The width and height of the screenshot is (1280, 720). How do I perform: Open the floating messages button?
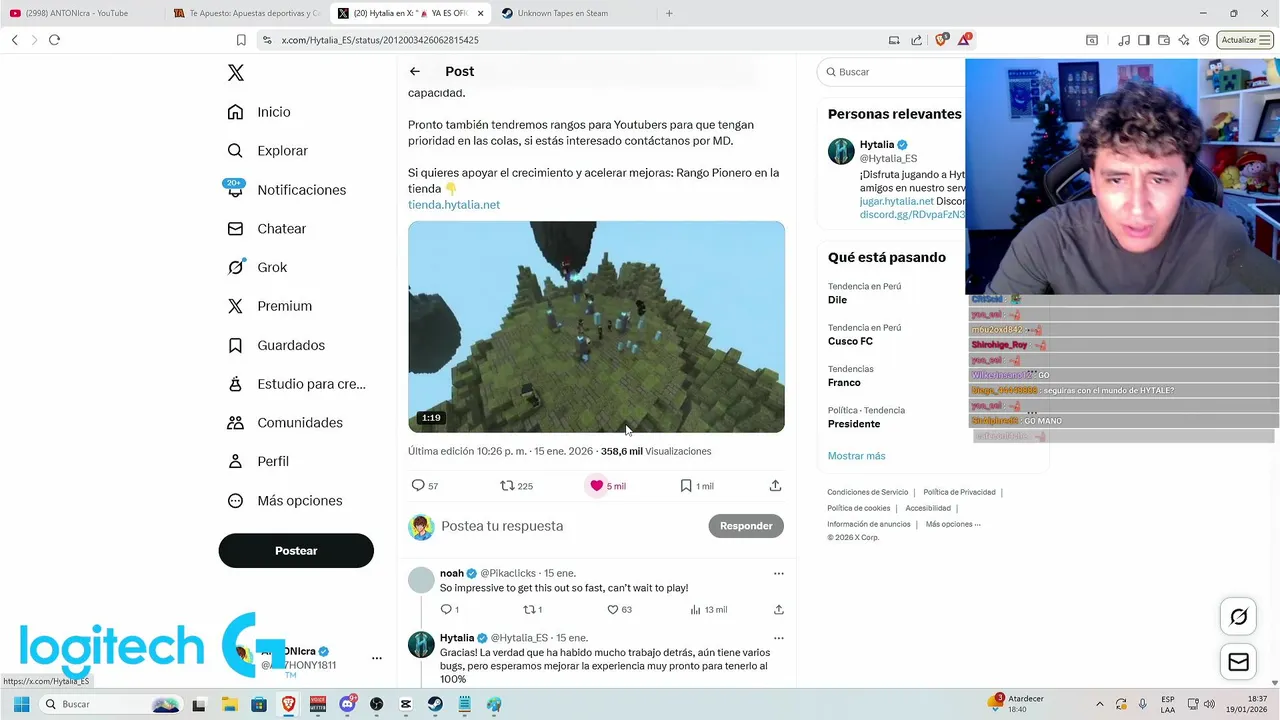click(1238, 662)
